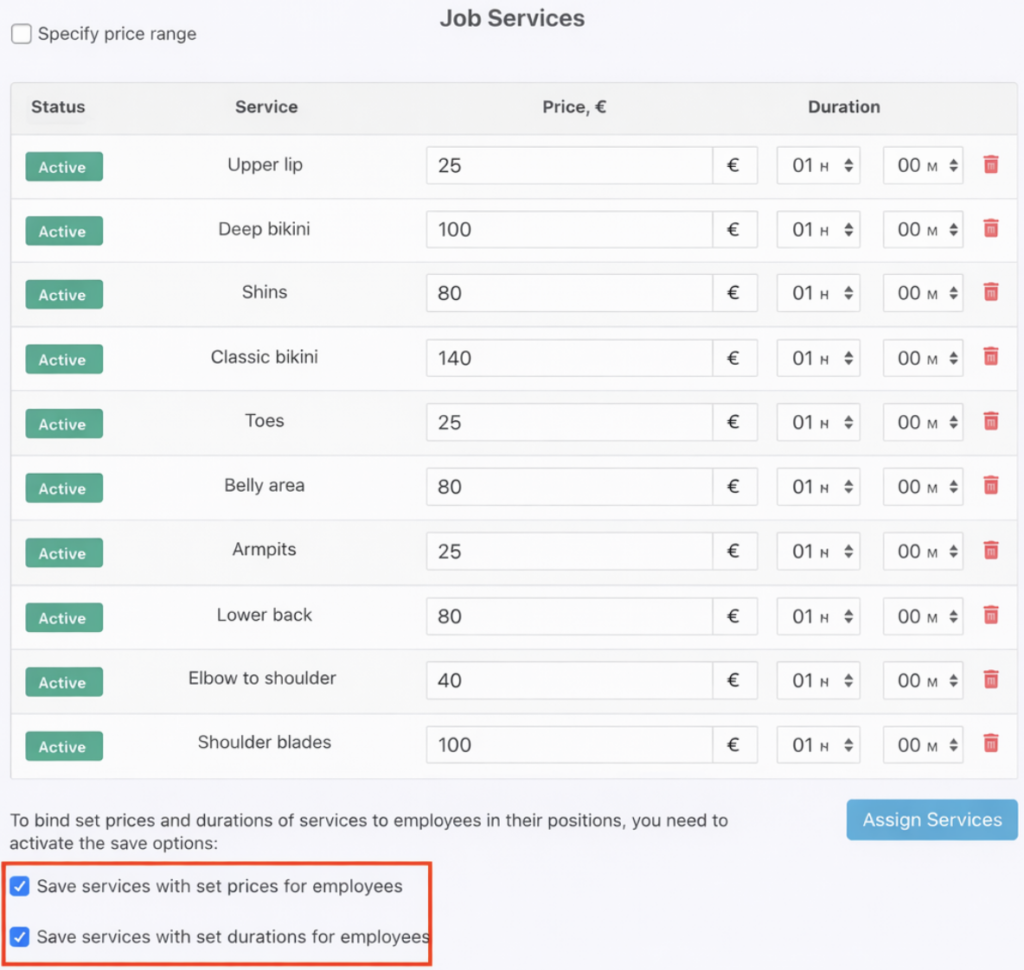Remove the Shins service with trash icon
Viewport: 1024px width, 970px height.
pyautogui.click(x=991, y=293)
